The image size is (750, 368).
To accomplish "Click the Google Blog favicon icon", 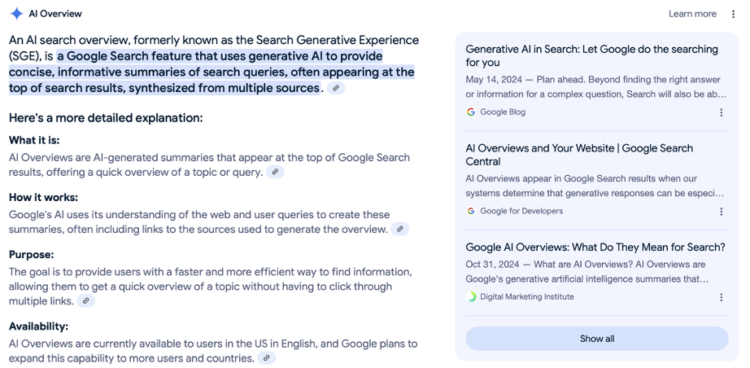I will (x=471, y=112).
